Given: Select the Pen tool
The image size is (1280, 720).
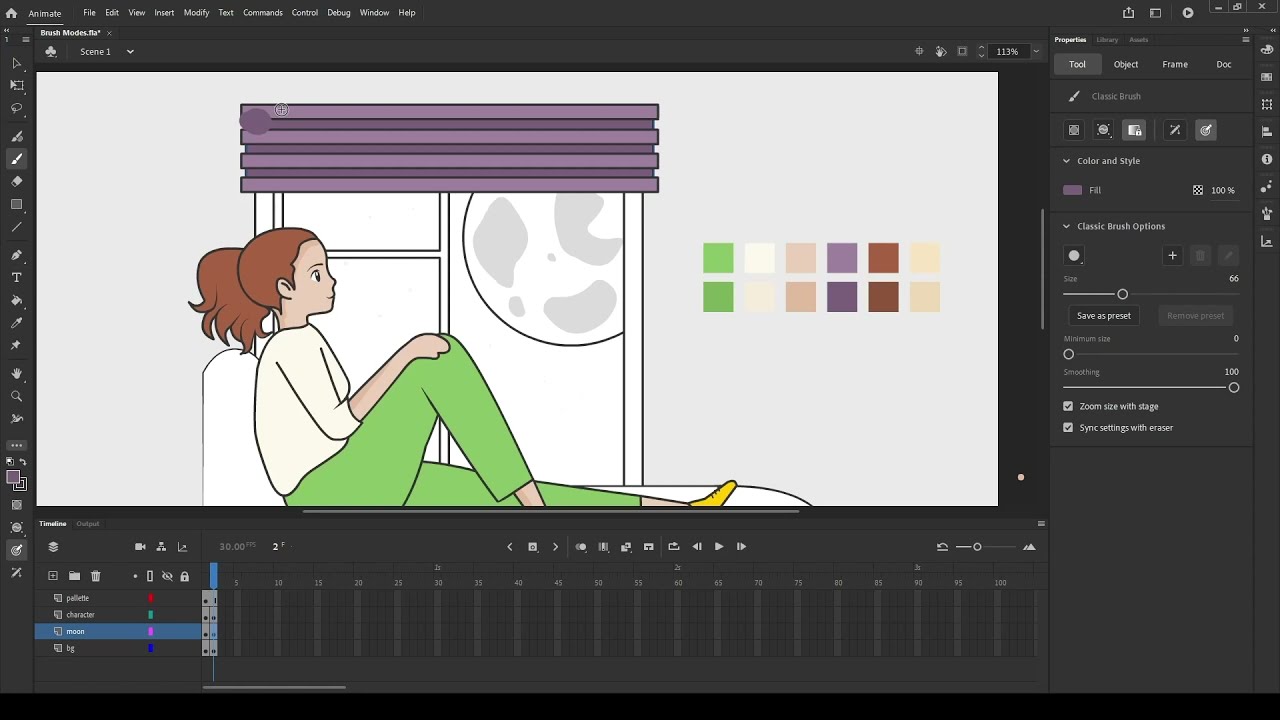Looking at the screenshot, I should [17, 255].
